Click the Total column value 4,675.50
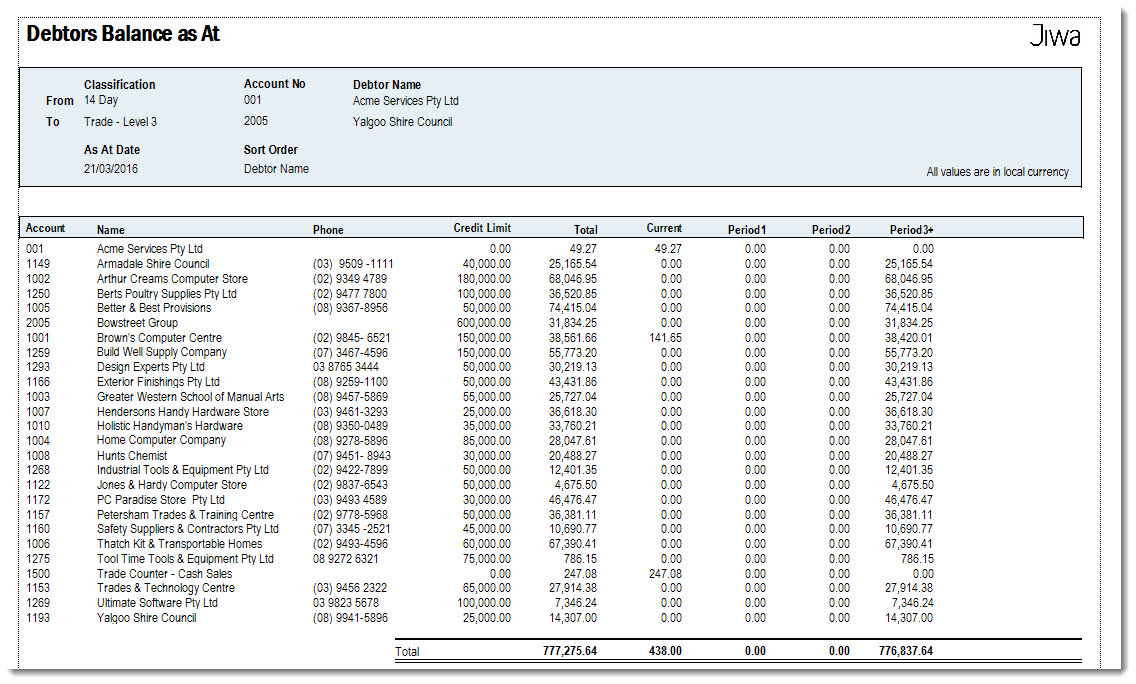1136x684 pixels. pyautogui.click(x=576, y=485)
